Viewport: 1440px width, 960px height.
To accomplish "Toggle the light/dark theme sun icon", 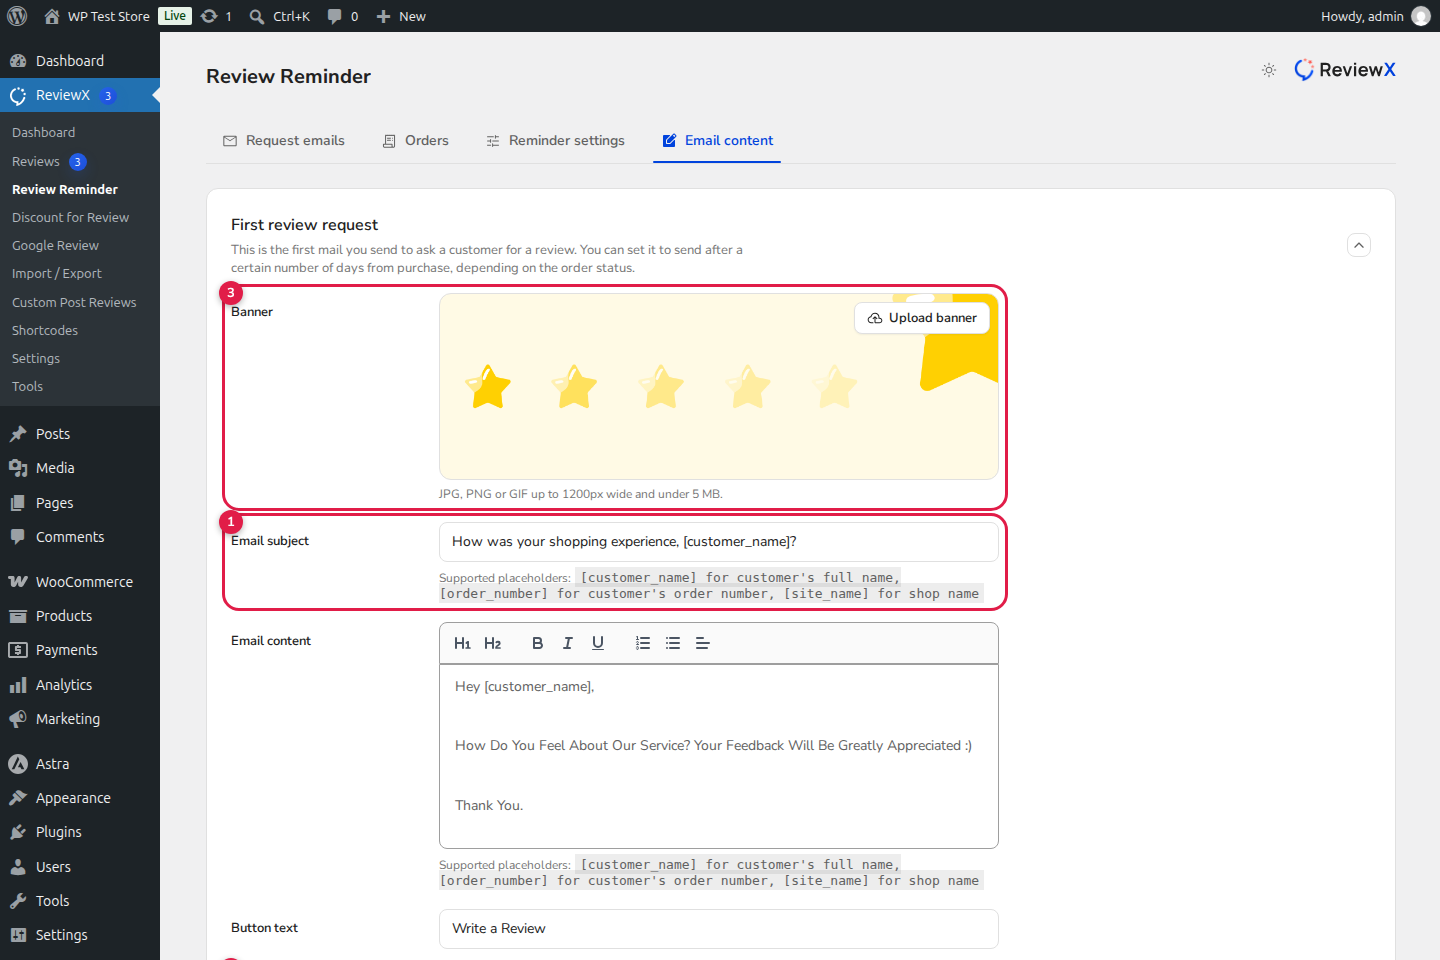I will [1269, 70].
